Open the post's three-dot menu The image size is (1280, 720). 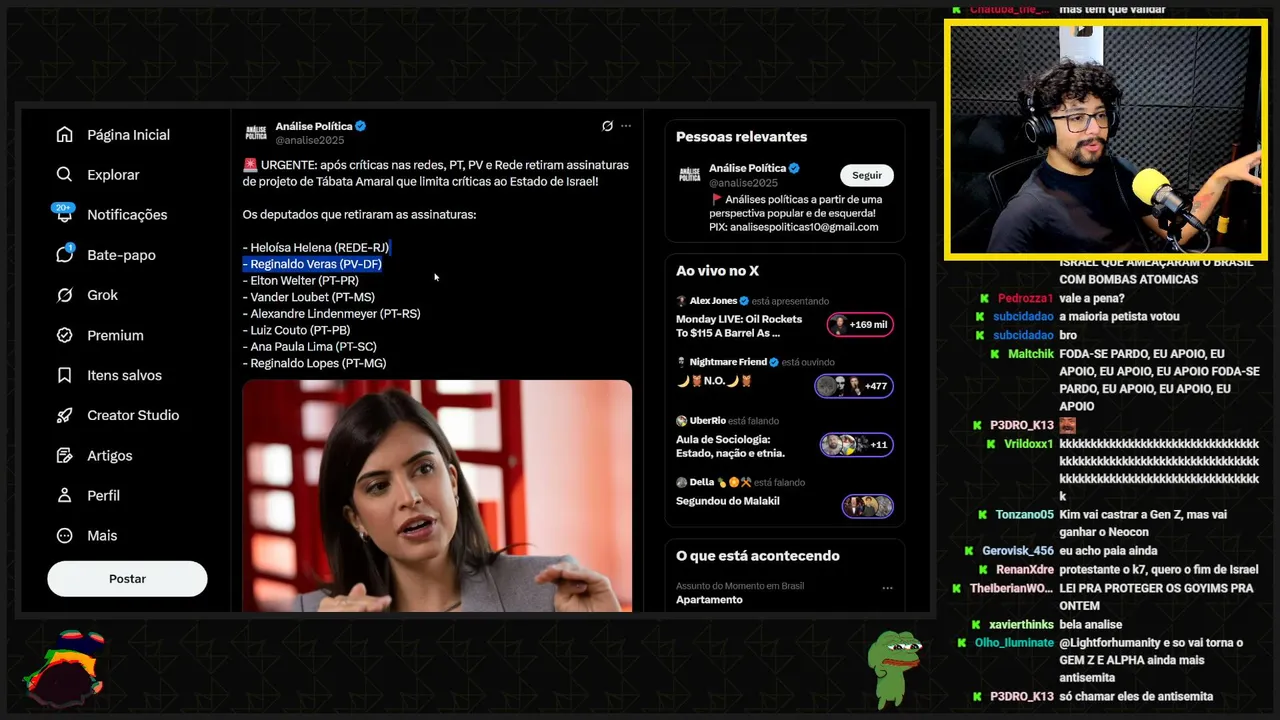626,126
